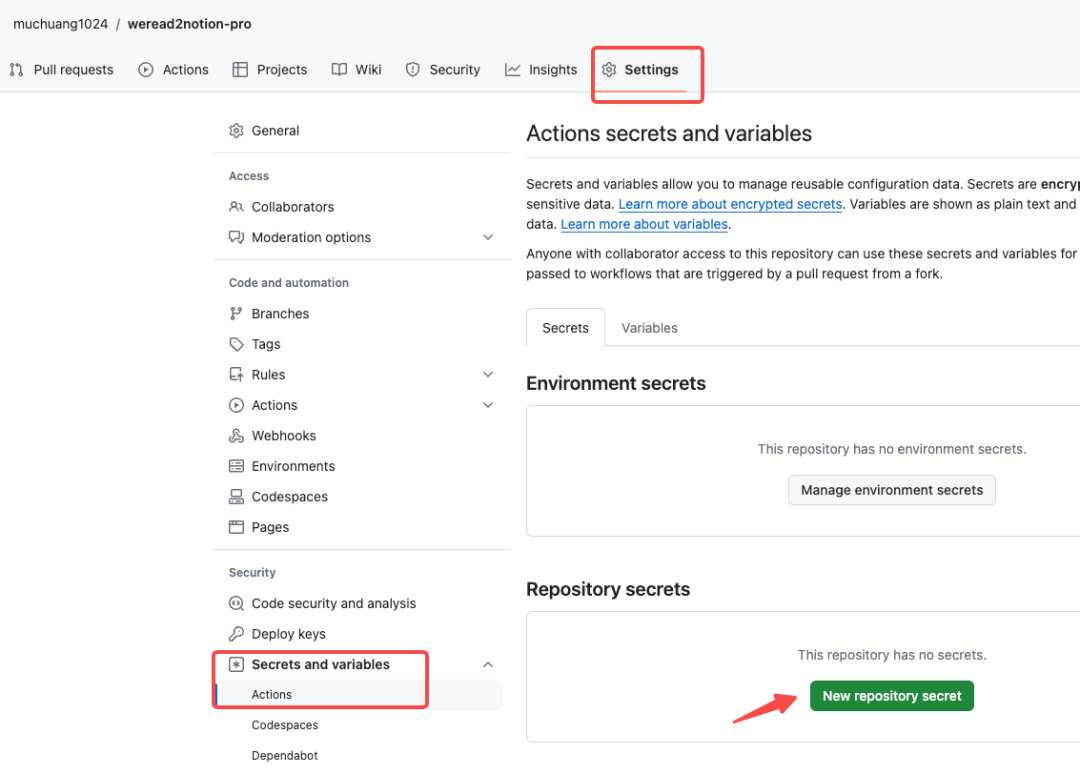Switch to the Variables tab

click(650, 328)
